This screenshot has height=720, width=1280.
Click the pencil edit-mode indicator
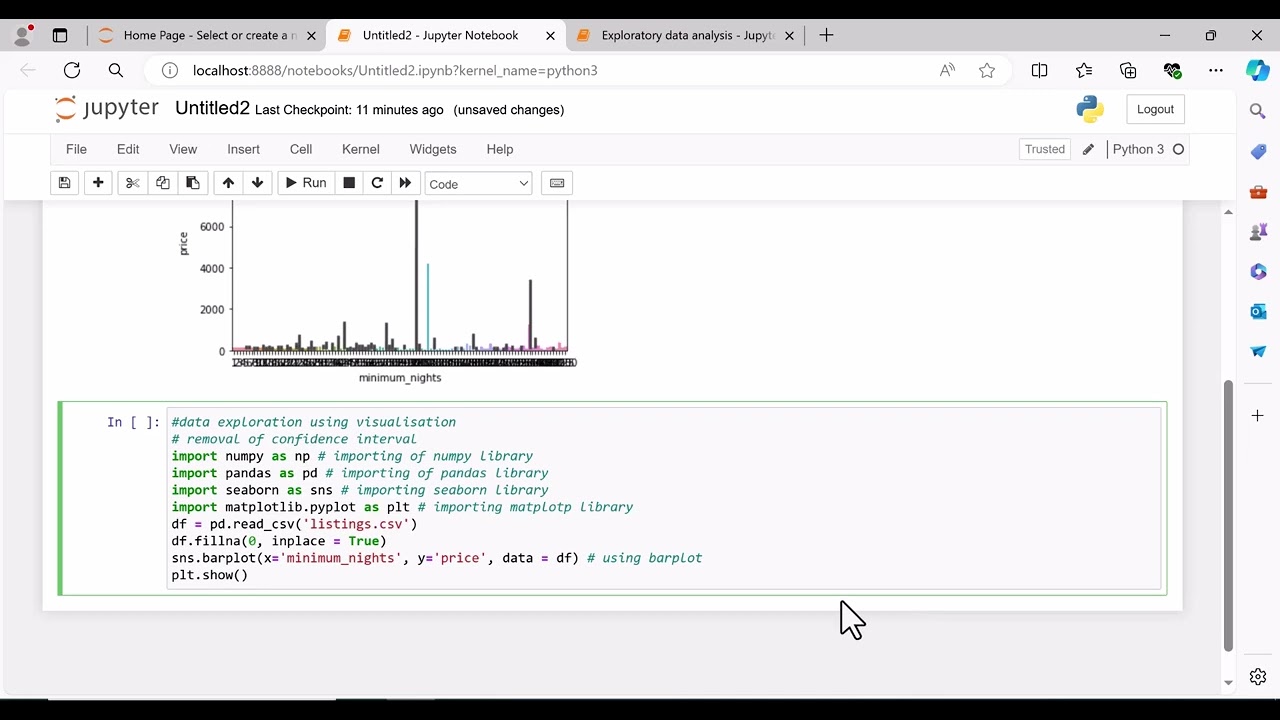coord(1088,149)
